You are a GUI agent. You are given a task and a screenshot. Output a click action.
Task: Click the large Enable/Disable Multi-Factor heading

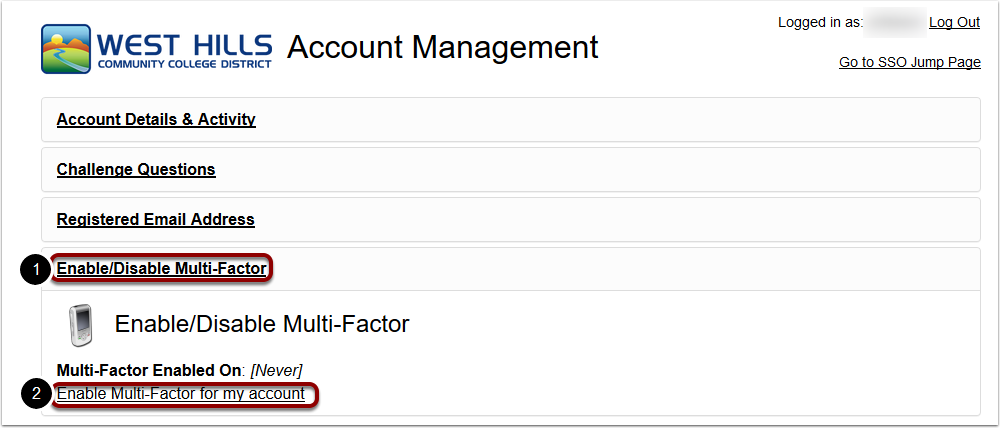click(x=261, y=324)
